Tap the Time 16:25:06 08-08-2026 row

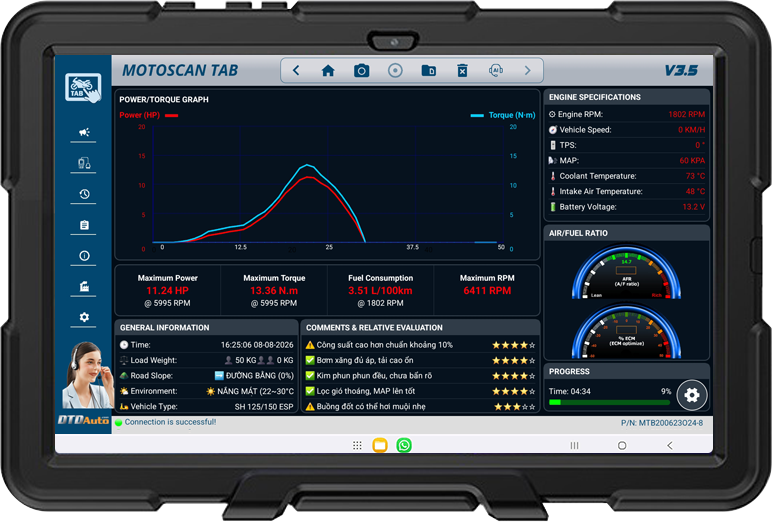206,345
